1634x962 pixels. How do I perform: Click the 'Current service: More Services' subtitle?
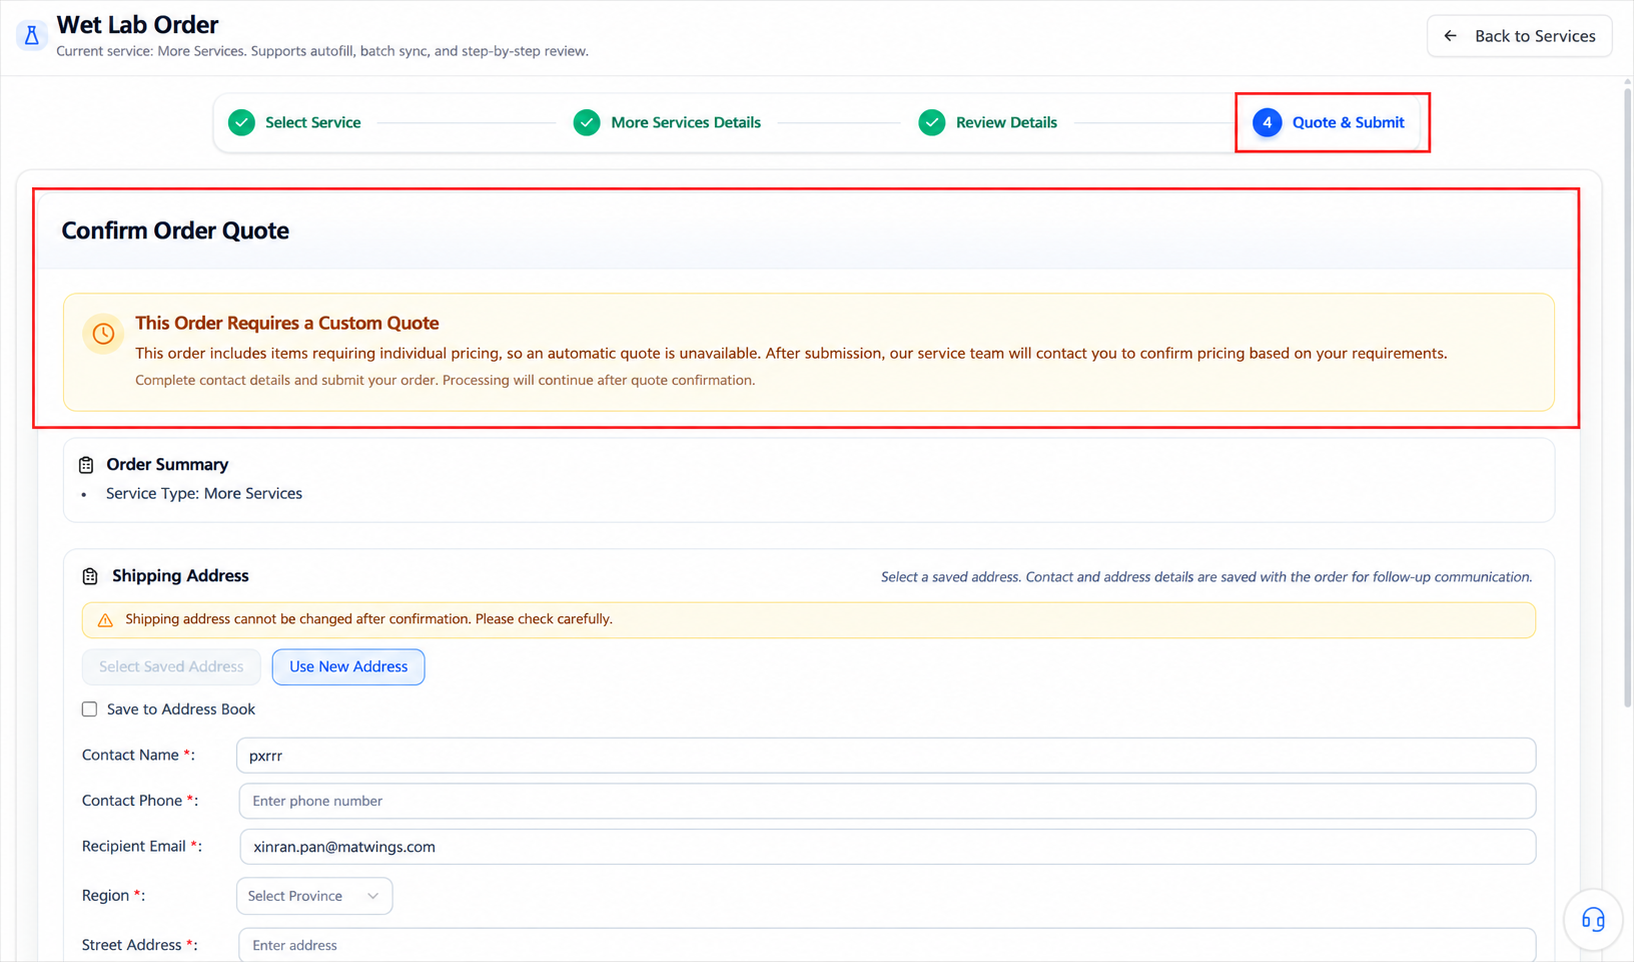(322, 51)
